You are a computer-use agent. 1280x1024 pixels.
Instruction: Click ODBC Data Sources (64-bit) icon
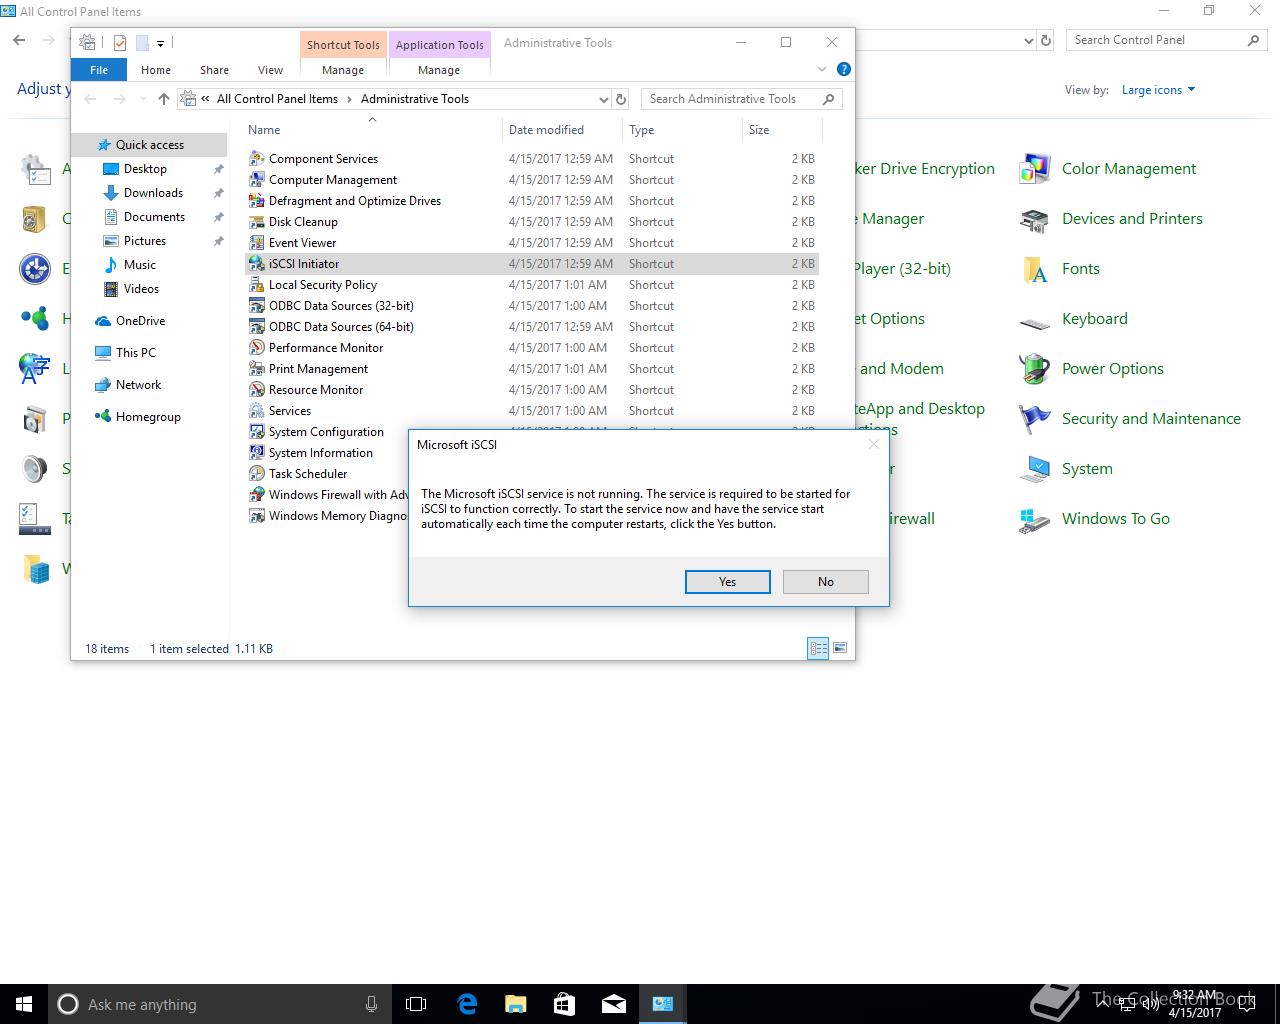(x=257, y=327)
